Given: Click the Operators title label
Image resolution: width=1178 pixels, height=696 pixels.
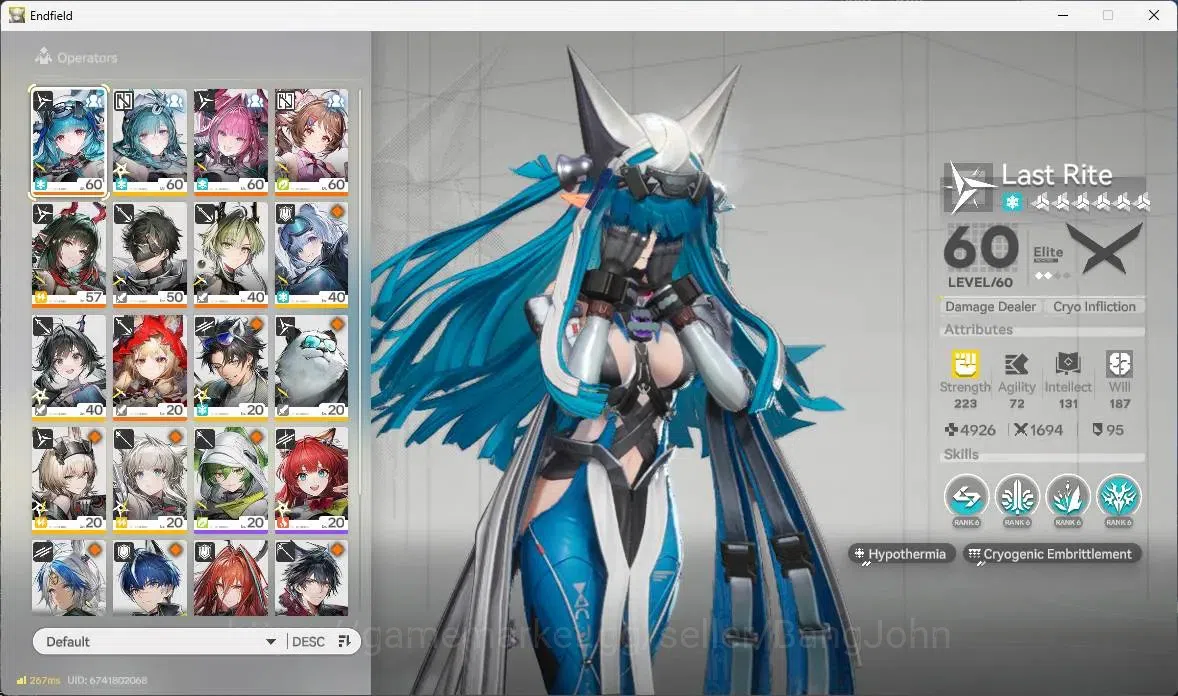Looking at the screenshot, I should (87, 58).
